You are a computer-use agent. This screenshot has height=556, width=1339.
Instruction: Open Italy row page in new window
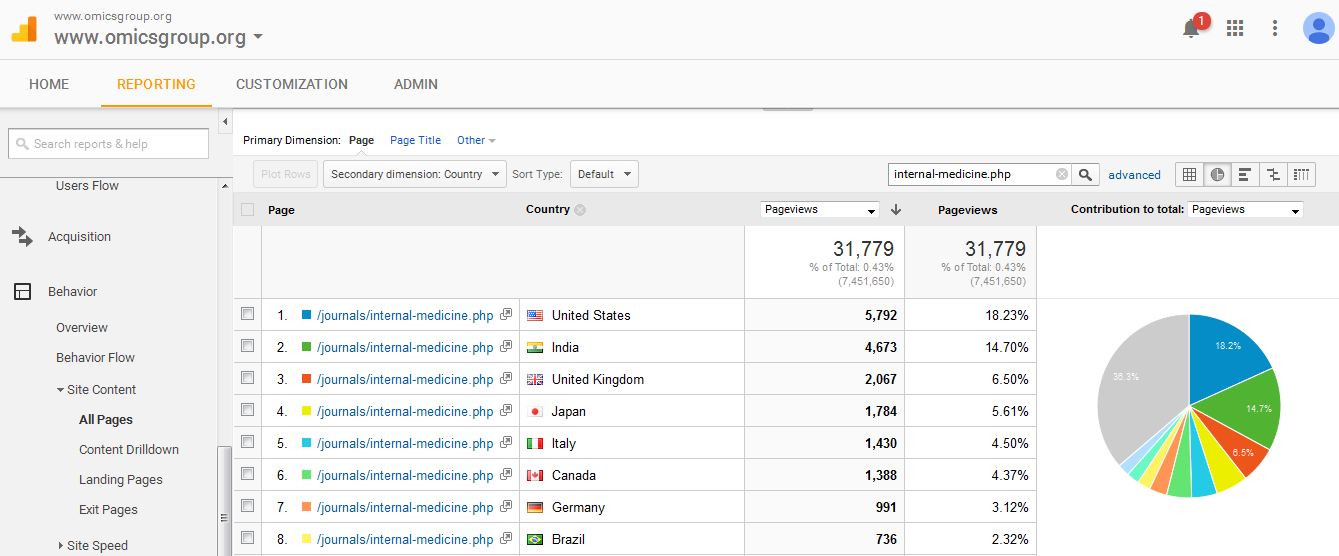click(x=506, y=442)
